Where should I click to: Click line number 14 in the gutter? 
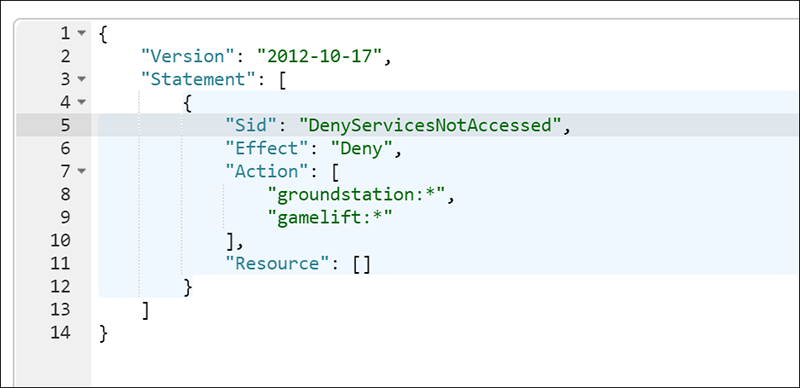[61, 332]
